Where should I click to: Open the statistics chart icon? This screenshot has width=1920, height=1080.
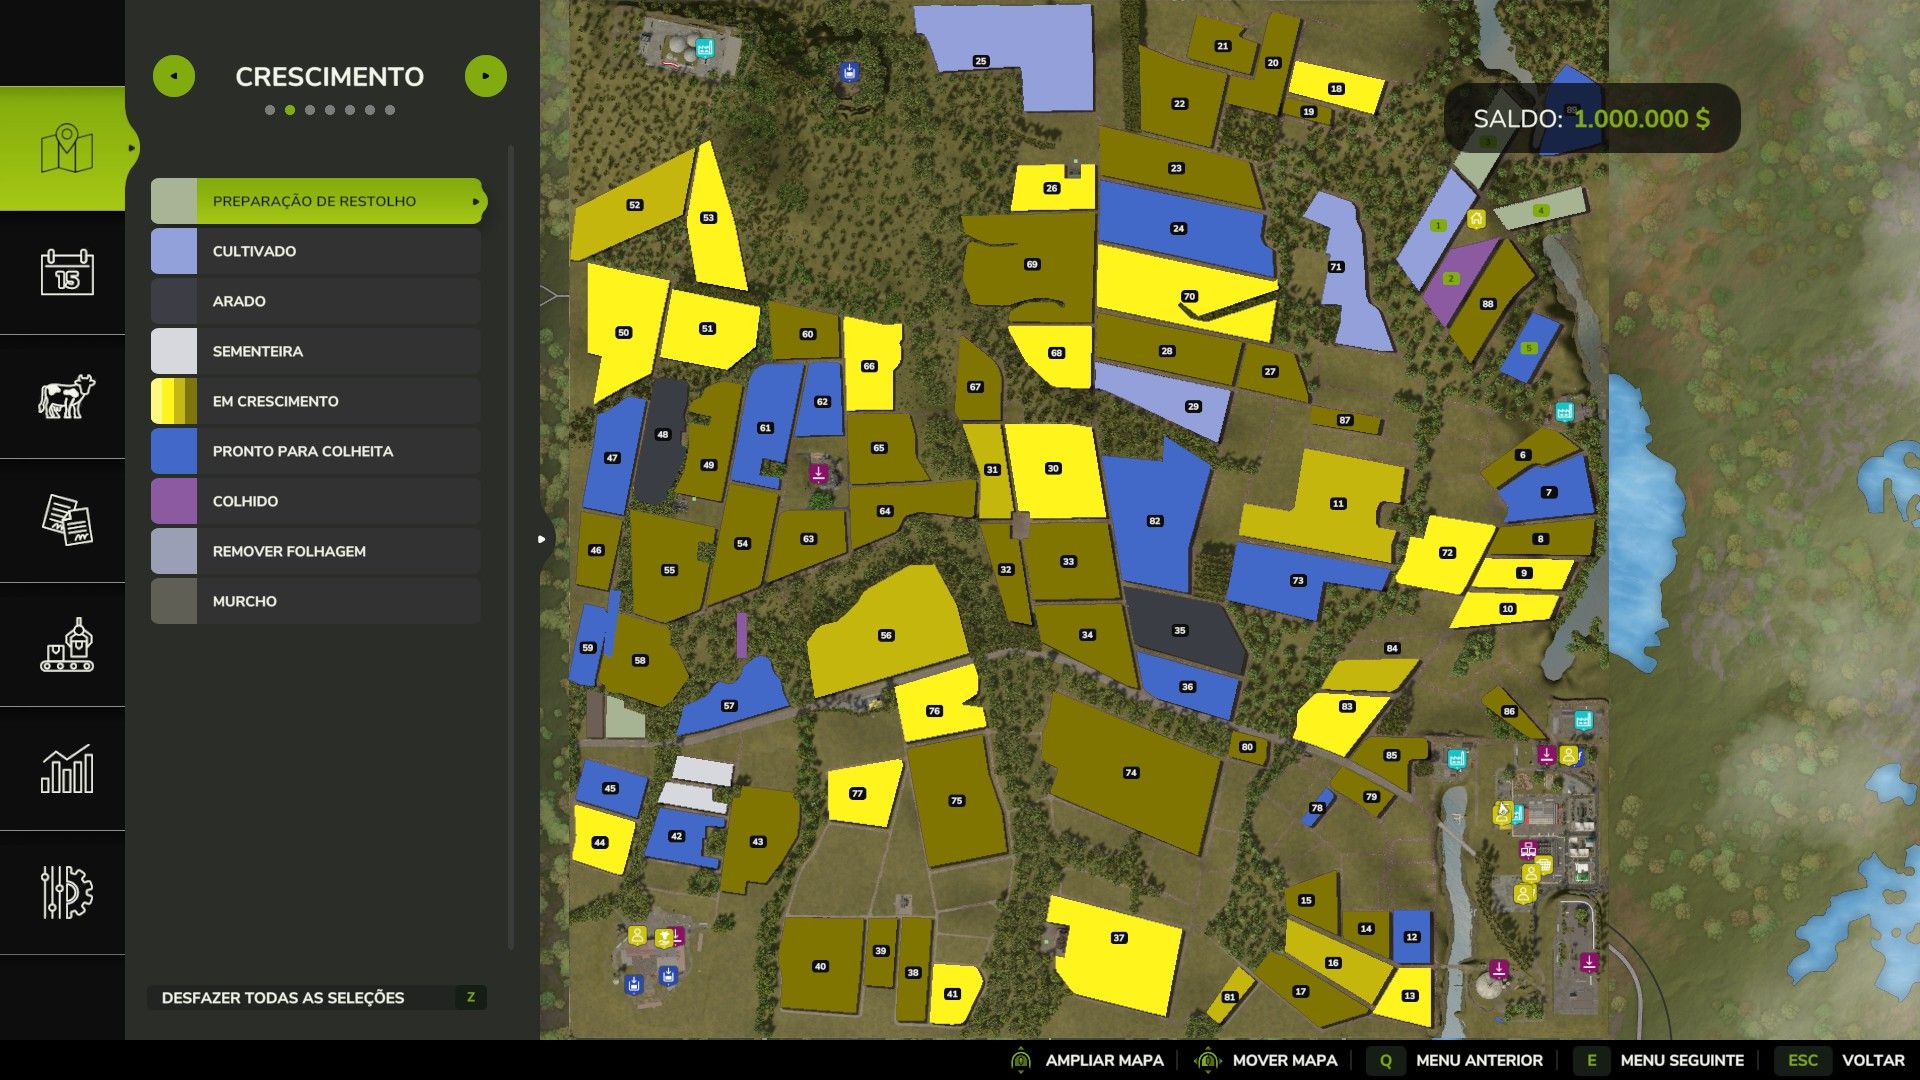pyautogui.click(x=66, y=769)
